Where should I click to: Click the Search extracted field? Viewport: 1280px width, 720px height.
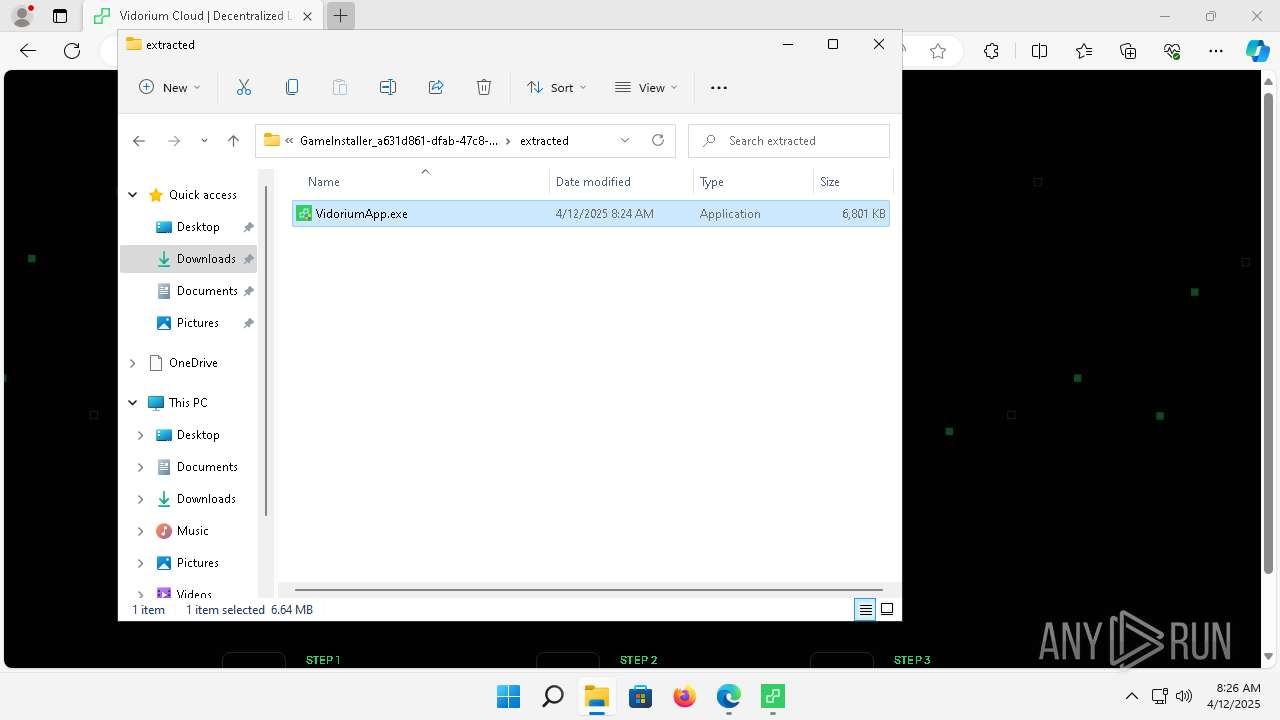coord(789,141)
